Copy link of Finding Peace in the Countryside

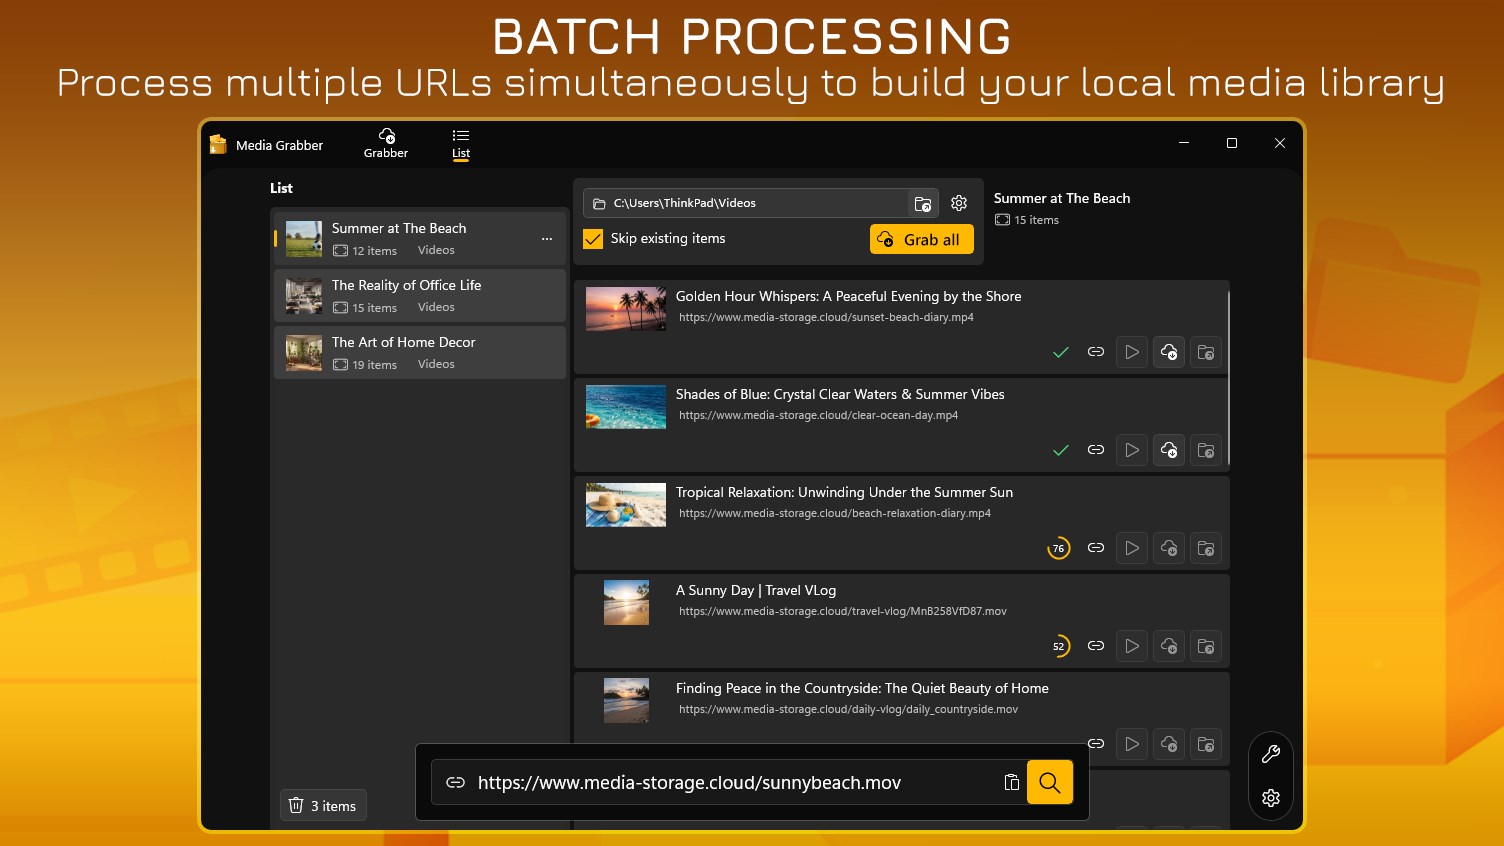coord(1096,744)
